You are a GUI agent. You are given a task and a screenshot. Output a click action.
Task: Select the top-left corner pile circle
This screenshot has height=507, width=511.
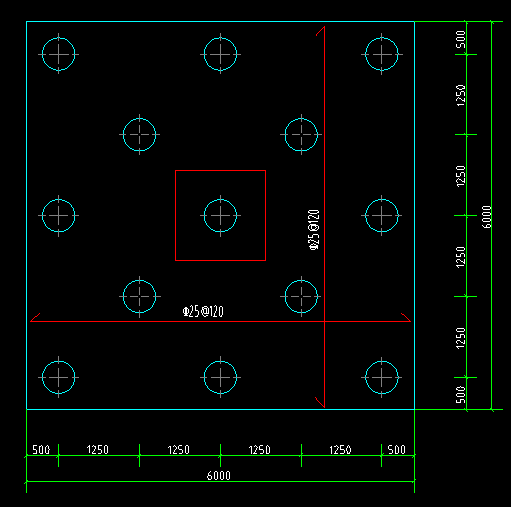pos(59,54)
